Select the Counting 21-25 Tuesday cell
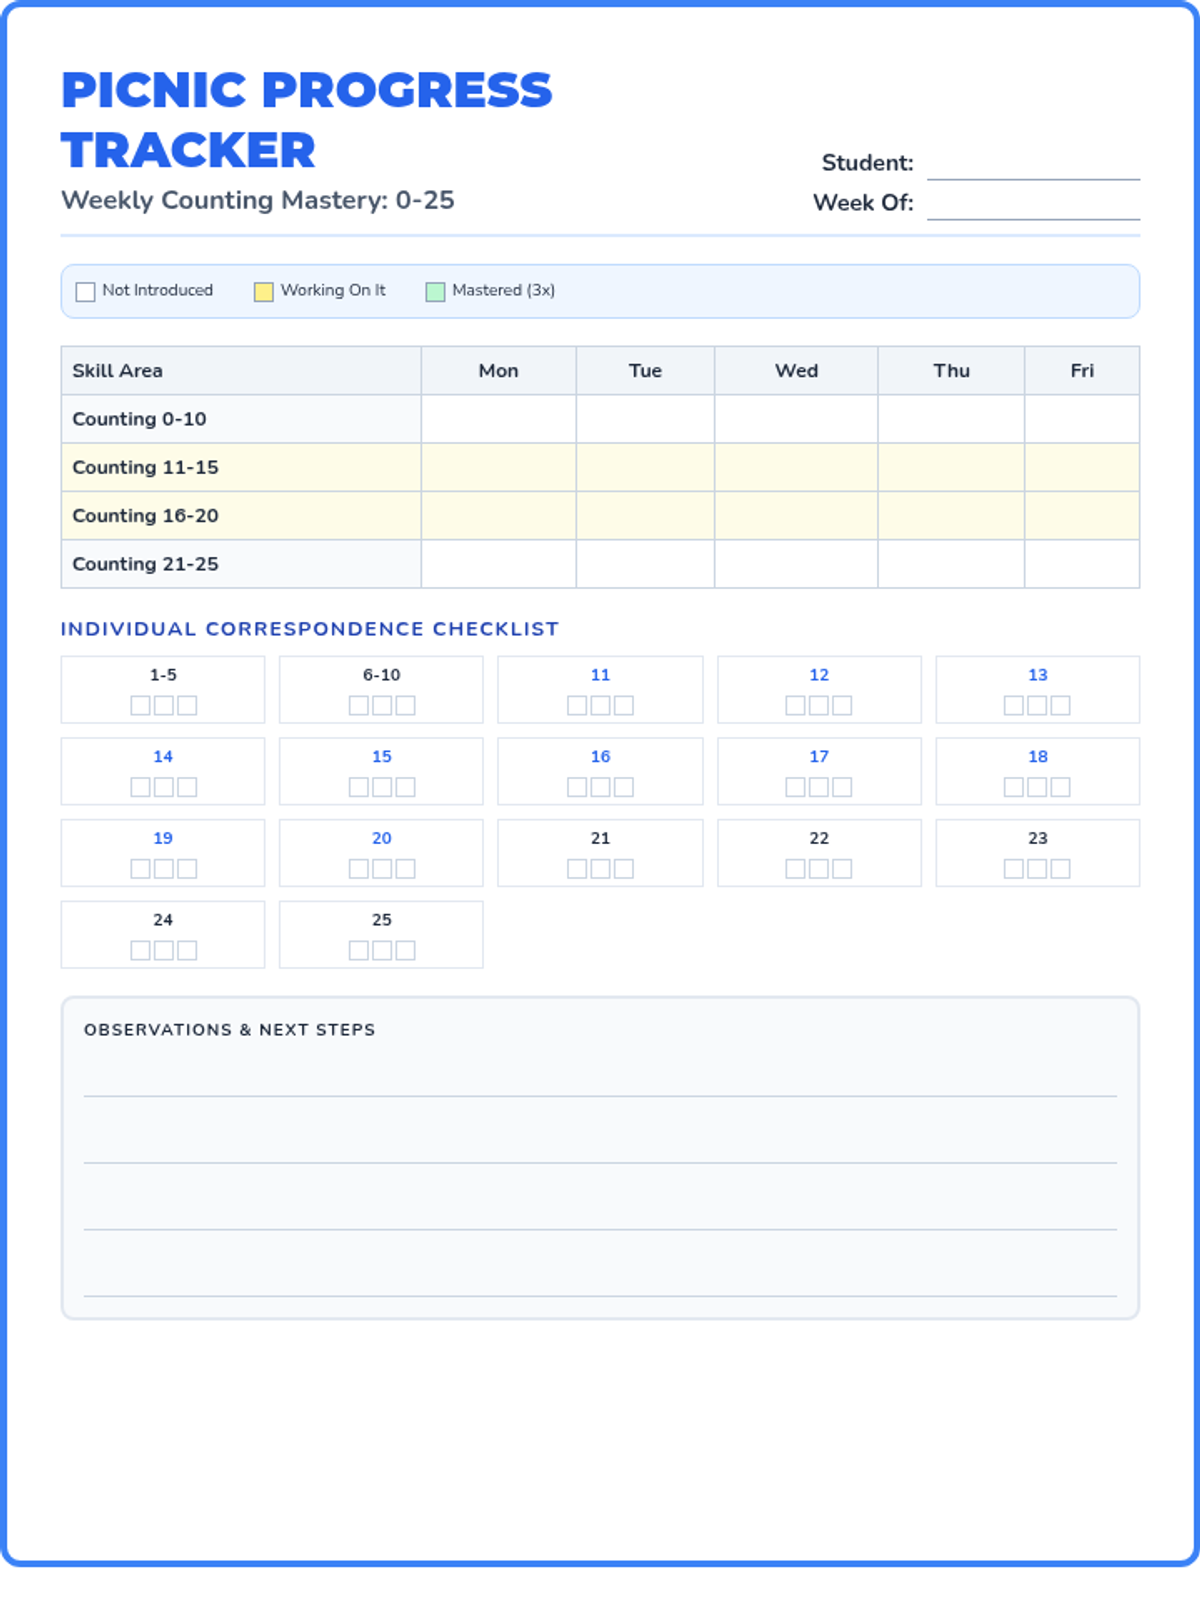The width and height of the screenshot is (1200, 1600). [645, 564]
